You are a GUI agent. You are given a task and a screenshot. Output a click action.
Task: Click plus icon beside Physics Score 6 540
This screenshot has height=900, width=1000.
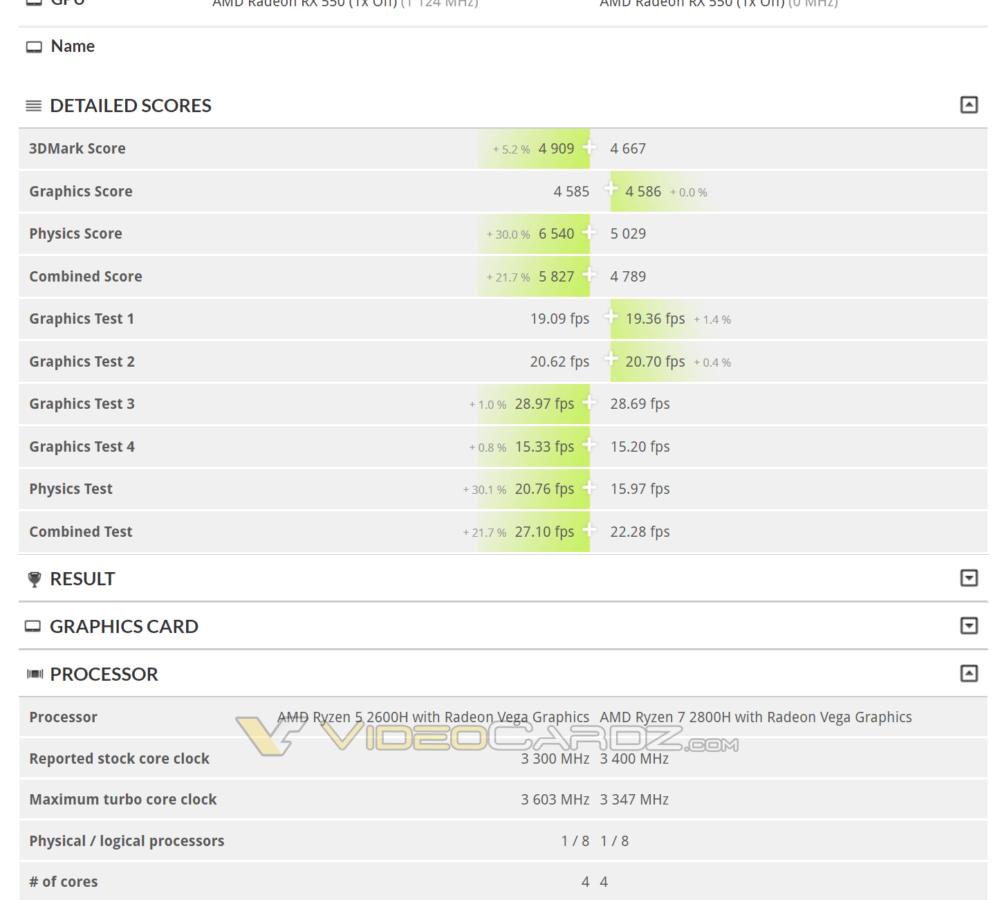589,233
